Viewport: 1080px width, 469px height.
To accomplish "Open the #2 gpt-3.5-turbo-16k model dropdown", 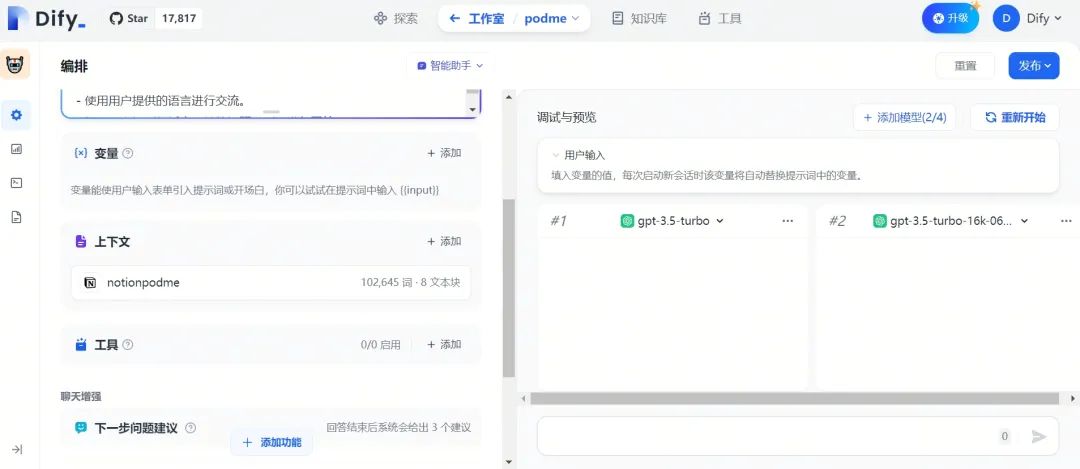I will pos(951,221).
